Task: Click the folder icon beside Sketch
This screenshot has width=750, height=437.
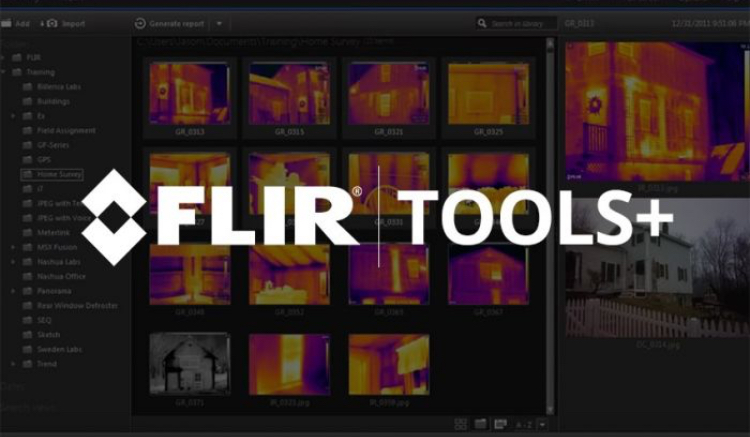Action: pos(28,335)
